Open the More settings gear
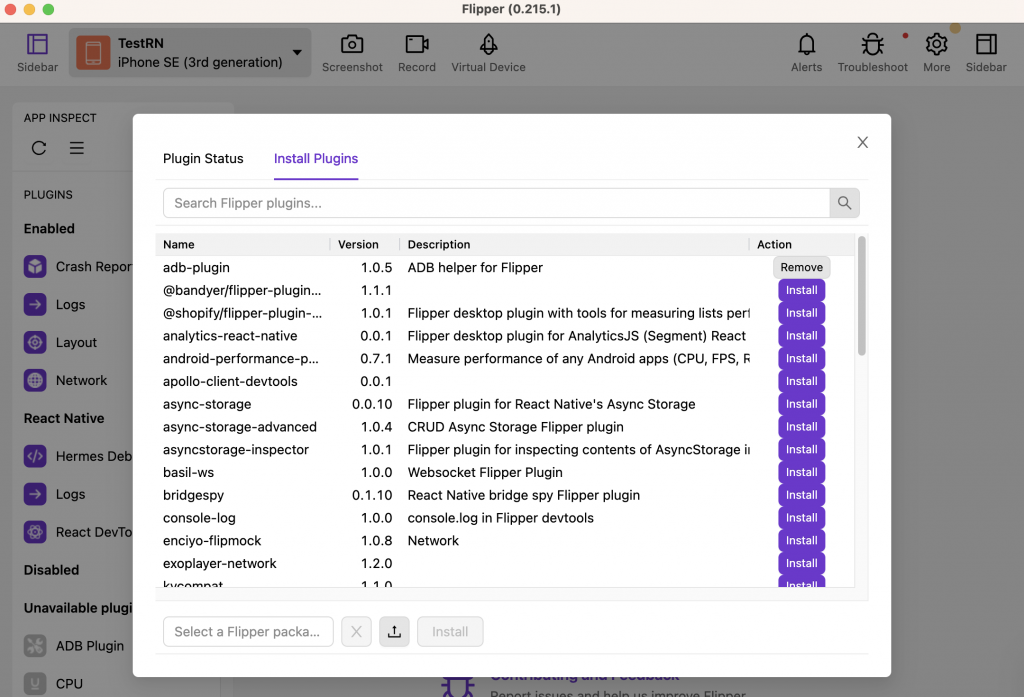Screen dimensions: 1024x697 tap(936, 45)
